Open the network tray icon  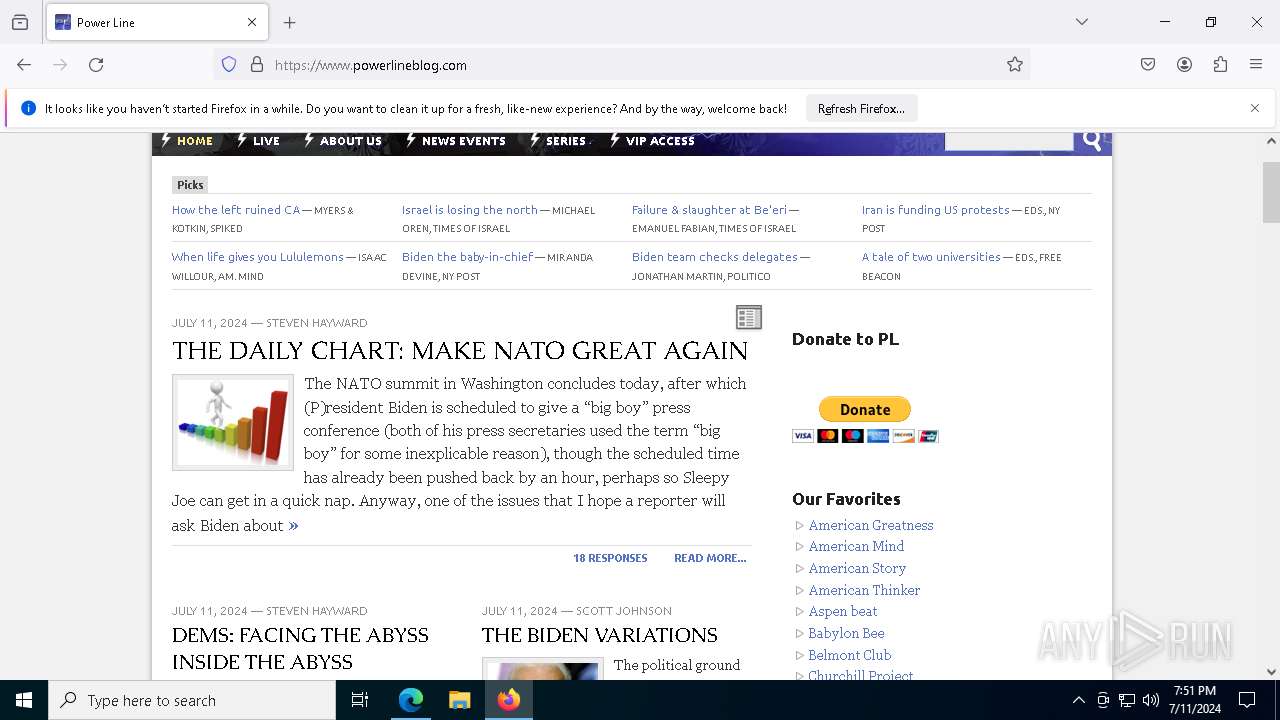tap(1127, 700)
